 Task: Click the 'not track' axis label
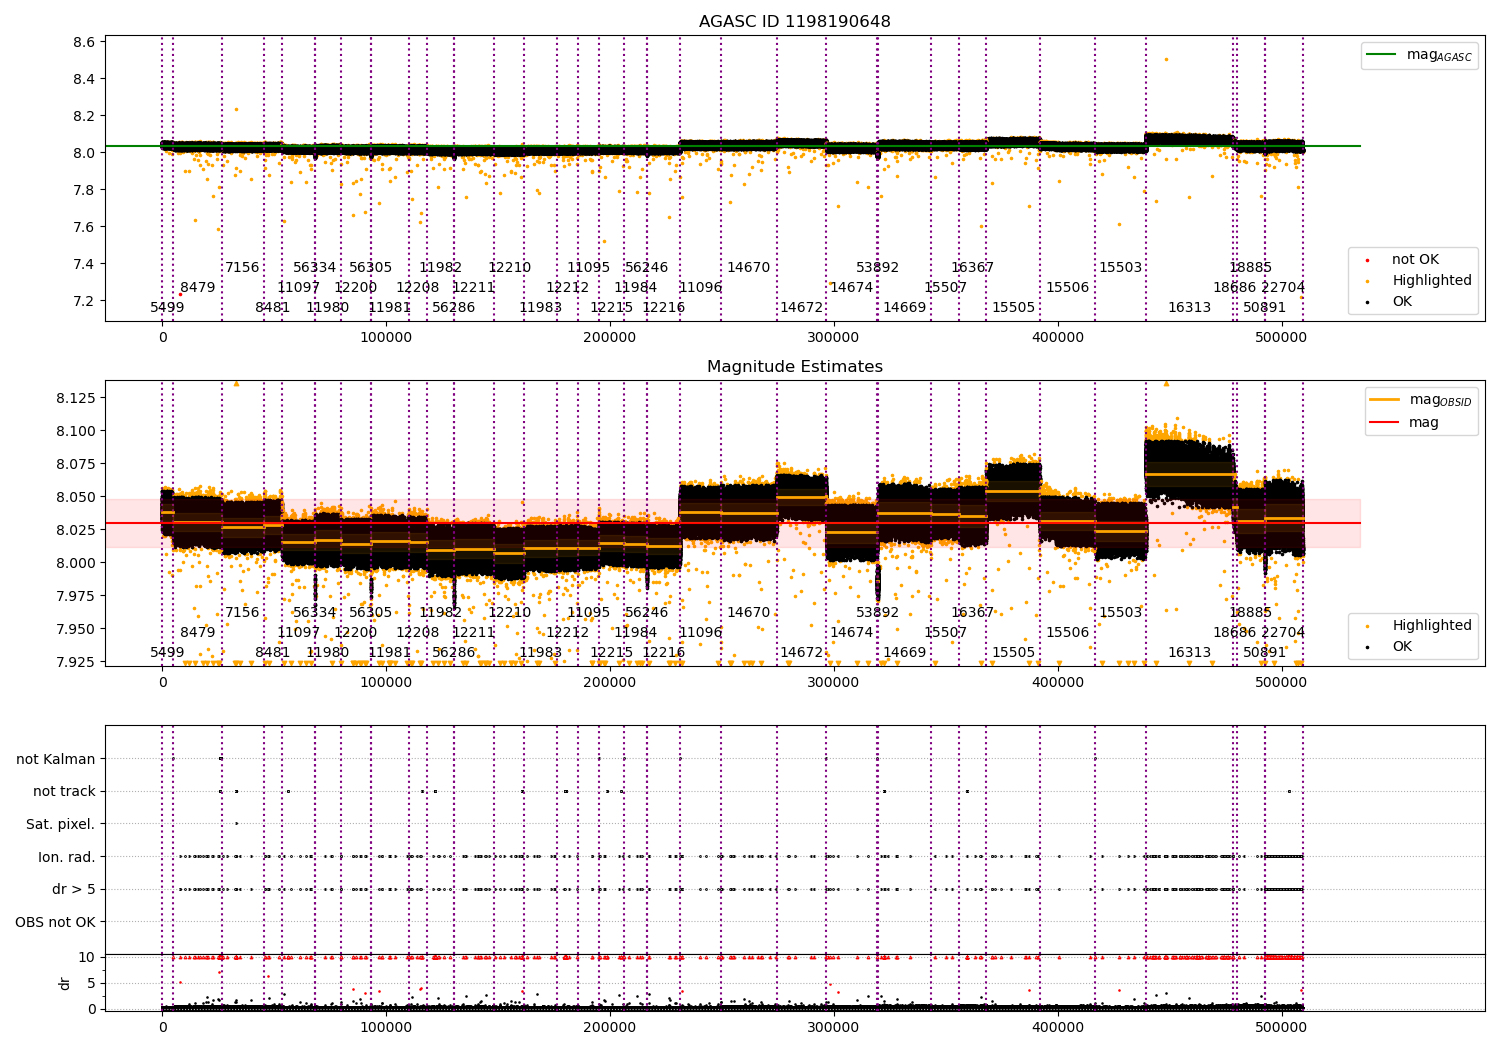64,791
